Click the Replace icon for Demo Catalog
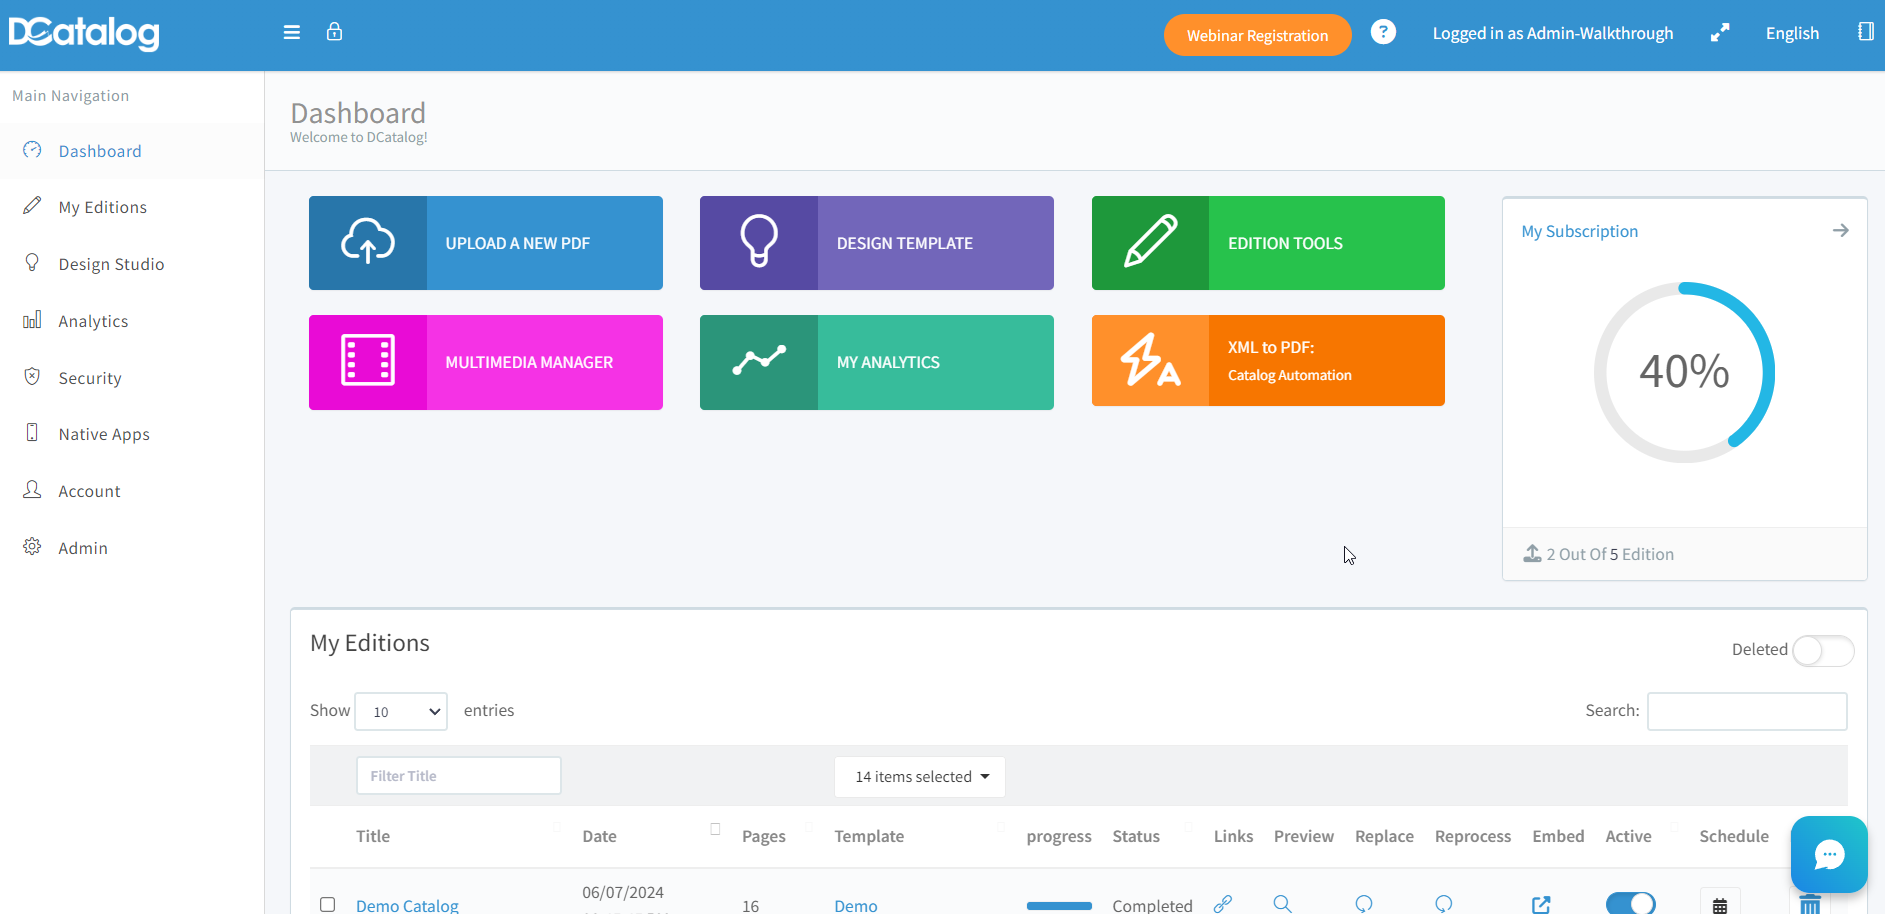 tap(1364, 904)
